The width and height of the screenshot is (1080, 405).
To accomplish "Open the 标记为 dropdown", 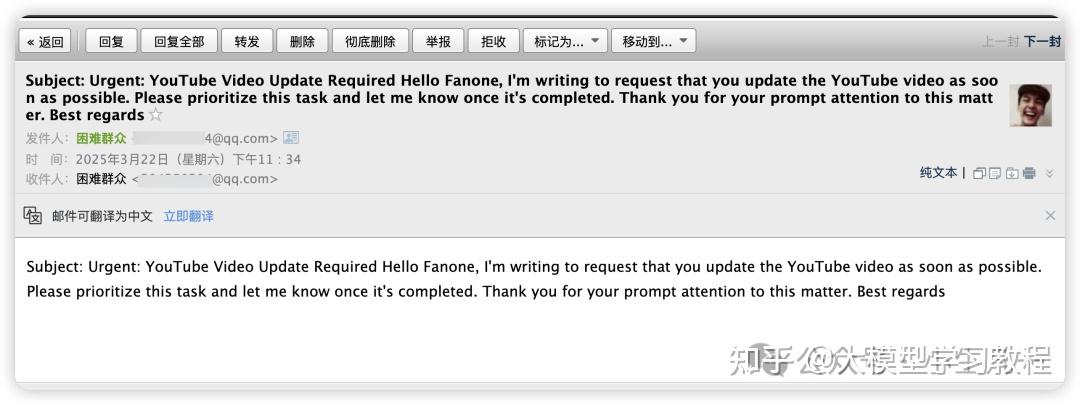I will coord(565,41).
